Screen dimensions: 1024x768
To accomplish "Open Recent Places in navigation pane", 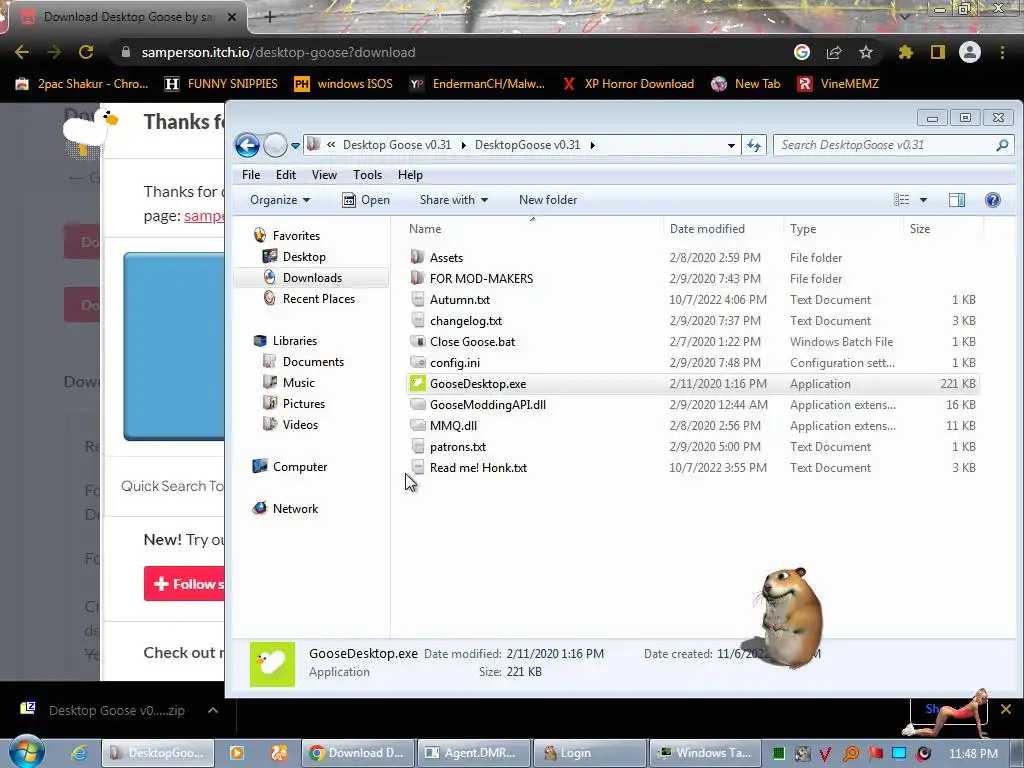I will (x=319, y=298).
